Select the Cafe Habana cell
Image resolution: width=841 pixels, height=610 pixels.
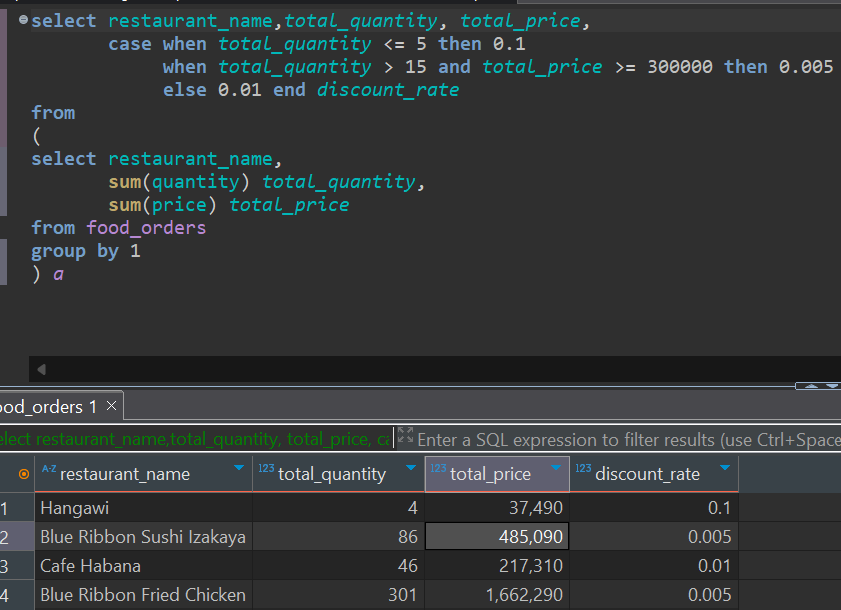click(143, 565)
